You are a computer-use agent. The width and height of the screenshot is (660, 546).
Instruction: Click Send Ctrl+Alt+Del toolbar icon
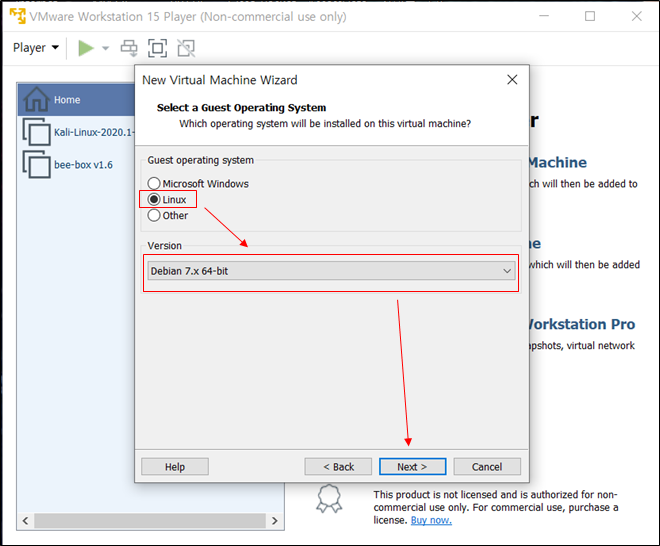click(x=129, y=48)
